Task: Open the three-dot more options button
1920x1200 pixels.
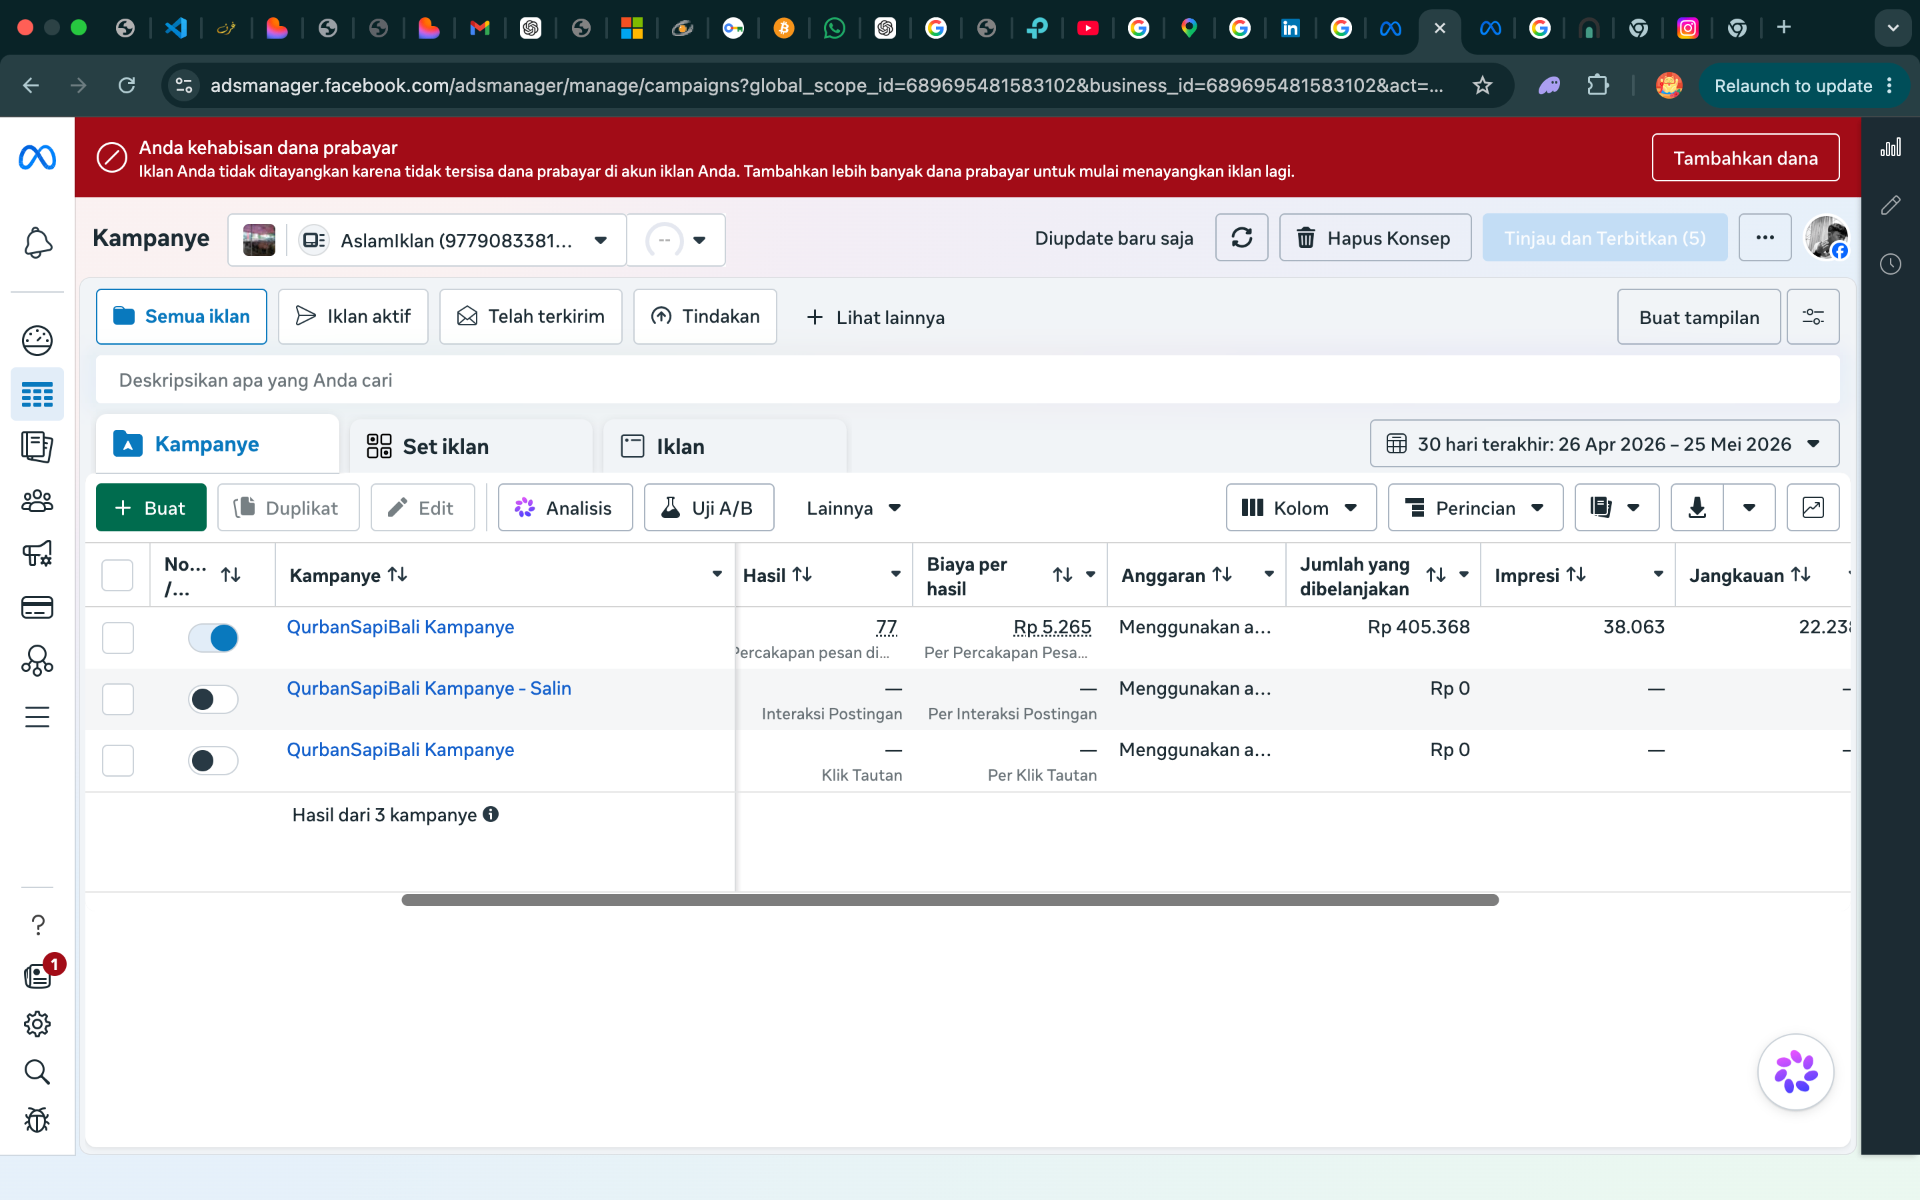Action: [x=1764, y=238]
